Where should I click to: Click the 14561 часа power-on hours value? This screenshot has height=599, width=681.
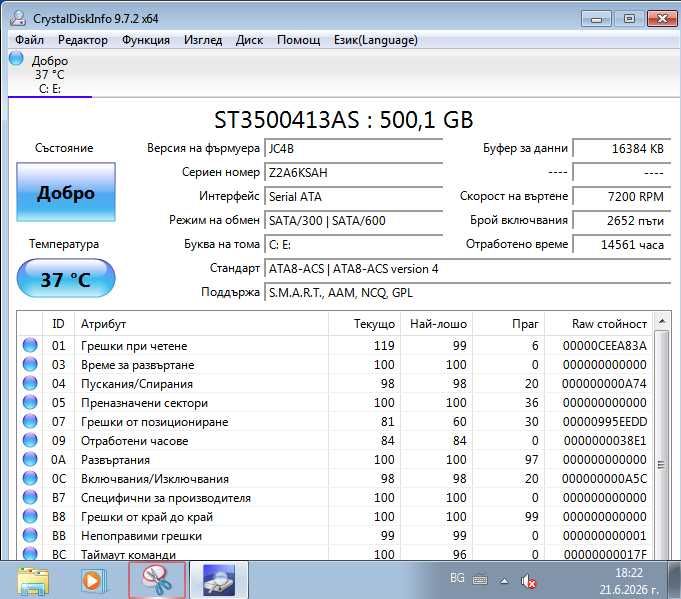point(622,245)
